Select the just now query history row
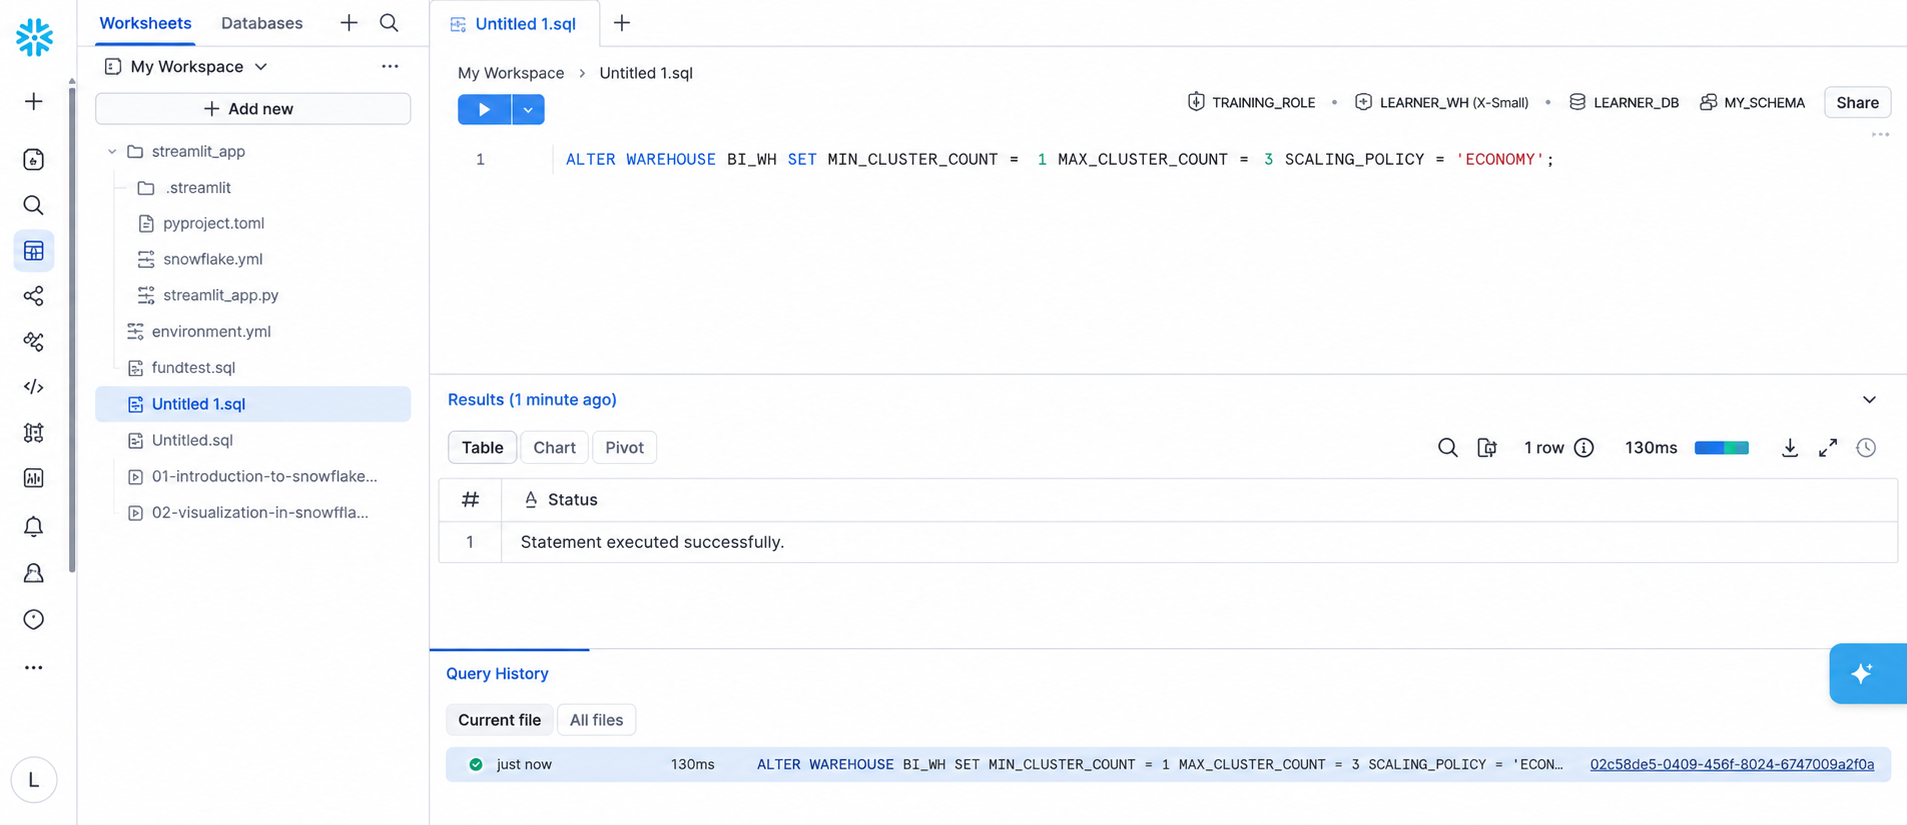The width and height of the screenshot is (1907, 825). click(x=1168, y=764)
